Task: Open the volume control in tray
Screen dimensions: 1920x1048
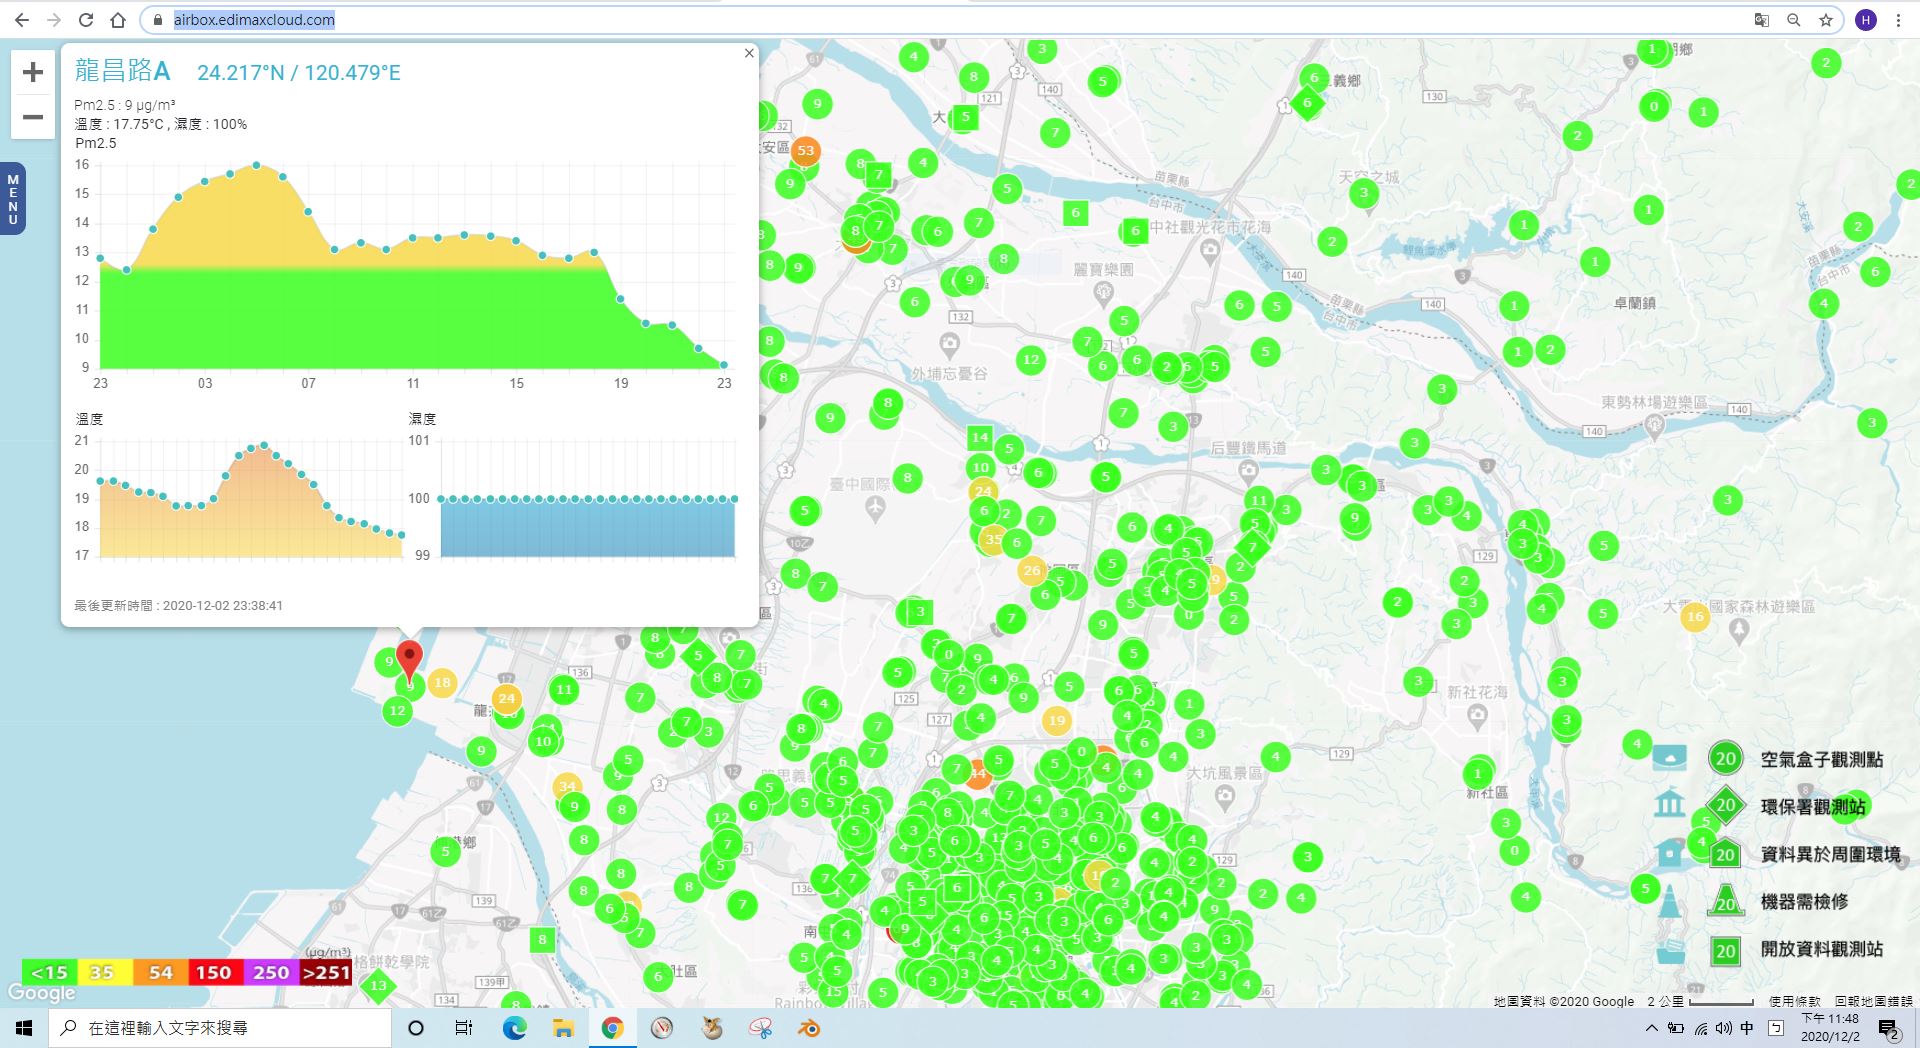Action: (1724, 1028)
